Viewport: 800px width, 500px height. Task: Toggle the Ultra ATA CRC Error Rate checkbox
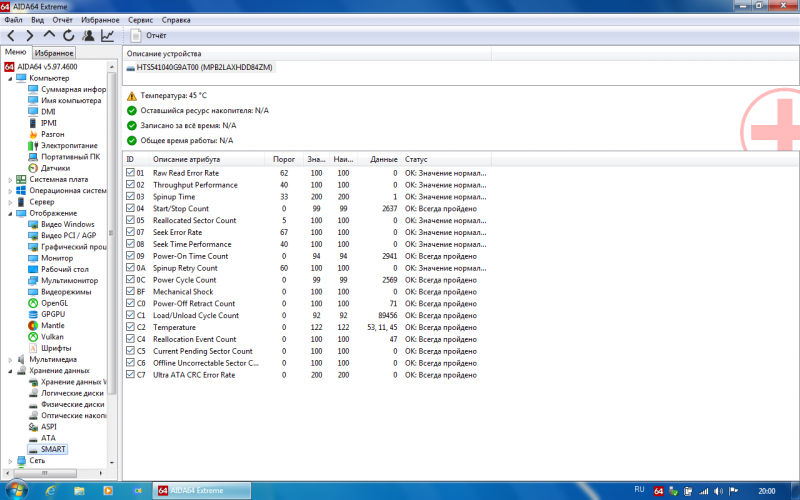tap(130, 375)
